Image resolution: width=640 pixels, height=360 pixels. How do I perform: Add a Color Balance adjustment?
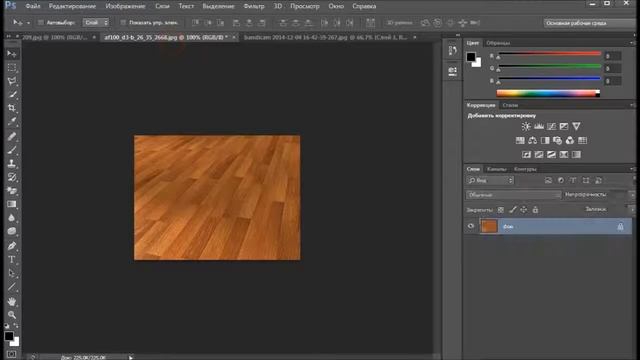[533, 140]
